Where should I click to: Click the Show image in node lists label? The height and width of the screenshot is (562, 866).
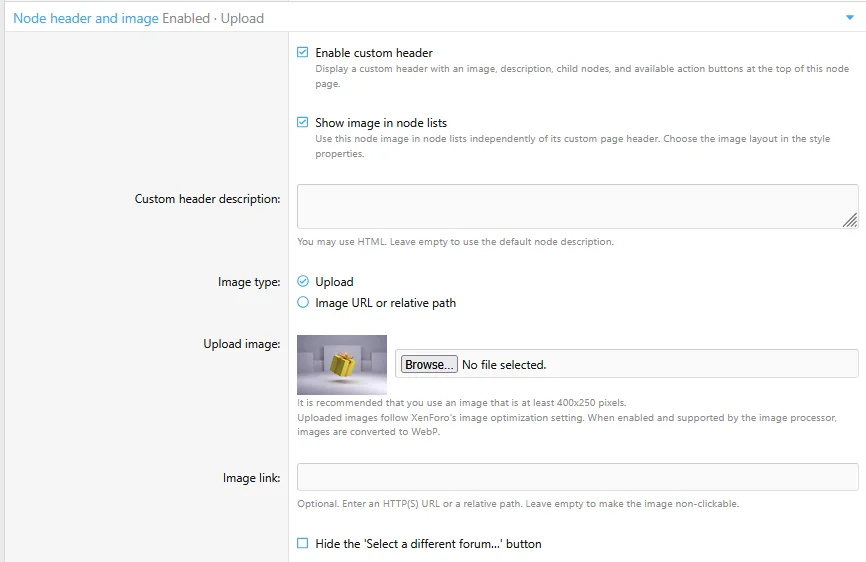381,123
